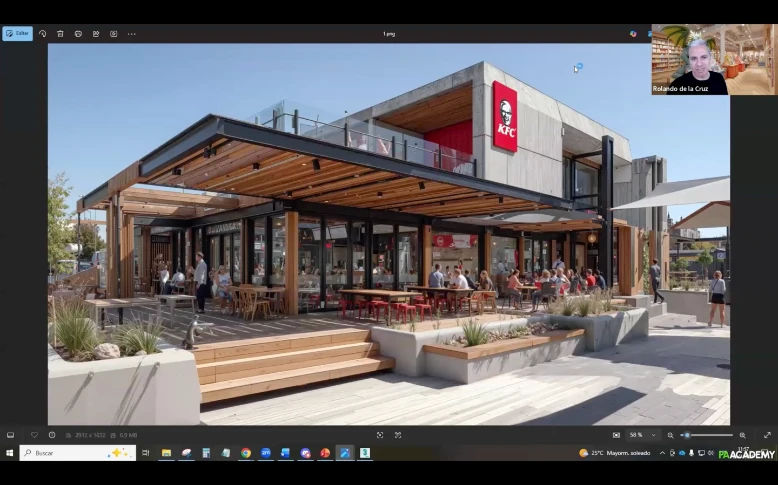Toggle the filmstrip view icon
Viewport: 778px width, 485px height.
[x=11, y=435]
